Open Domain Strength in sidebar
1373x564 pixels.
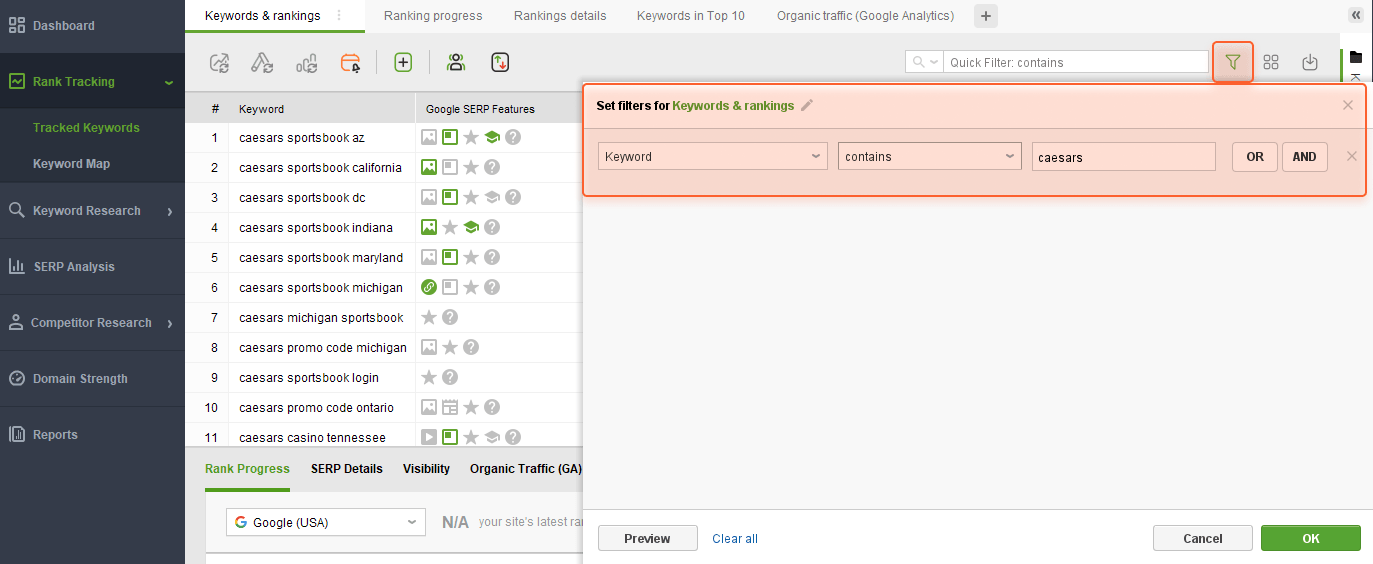[x=92, y=379]
